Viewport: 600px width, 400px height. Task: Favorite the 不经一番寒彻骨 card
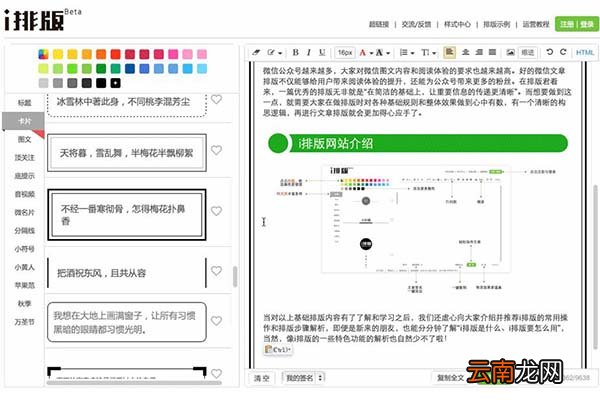[x=217, y=211]
